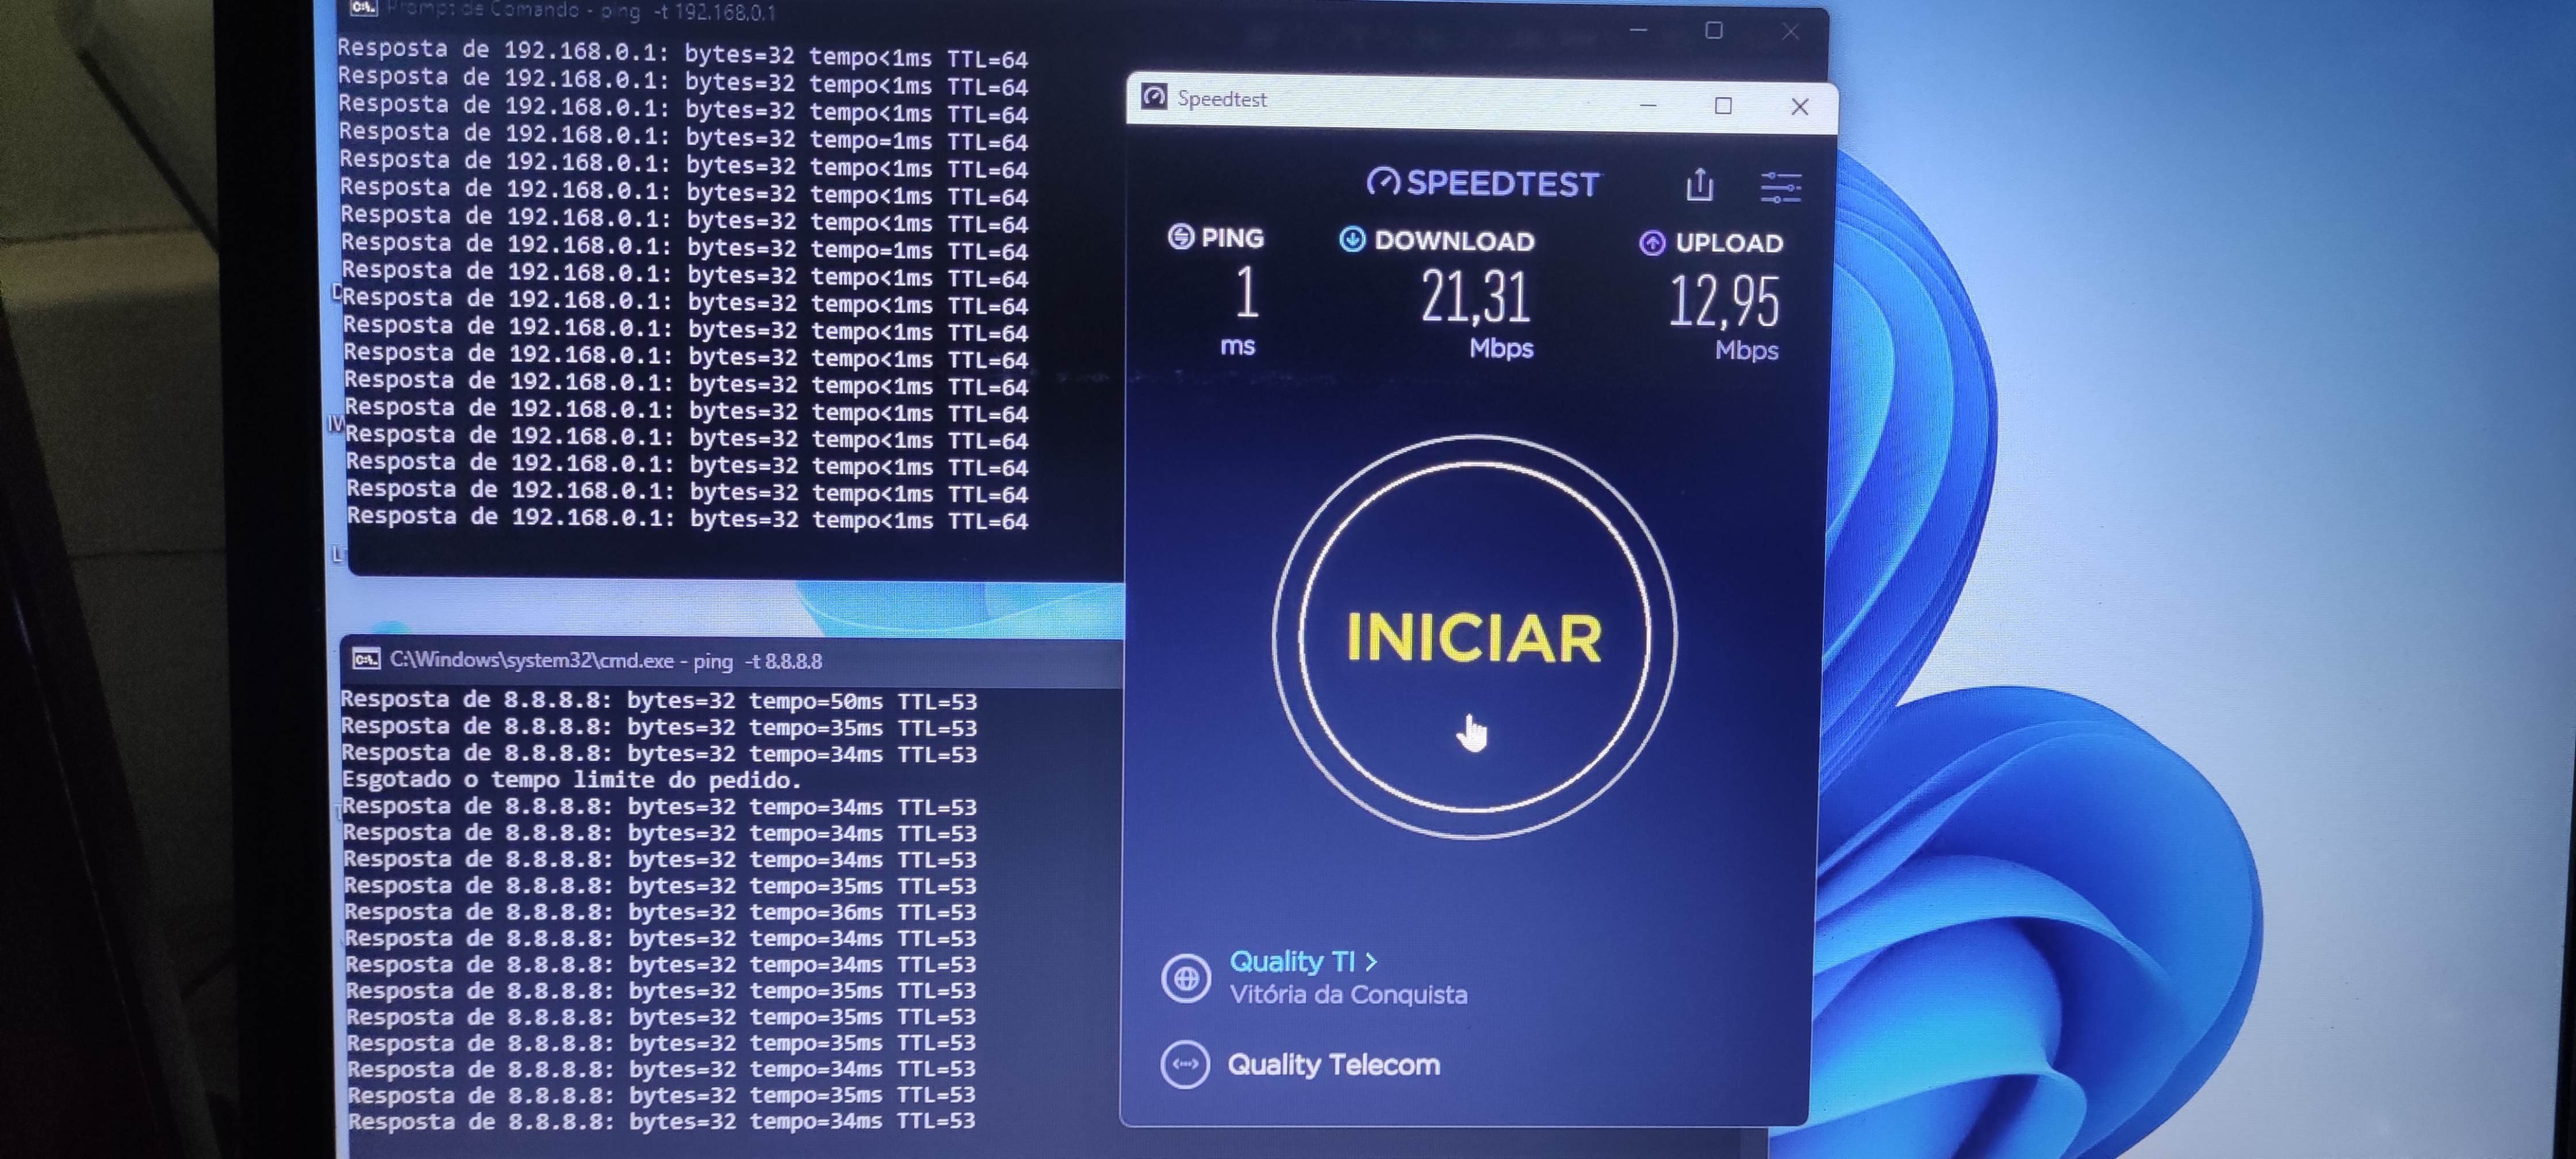Open the share results icon
This screenshot has height=1159, width=2576.
(x=1699, y=185)
